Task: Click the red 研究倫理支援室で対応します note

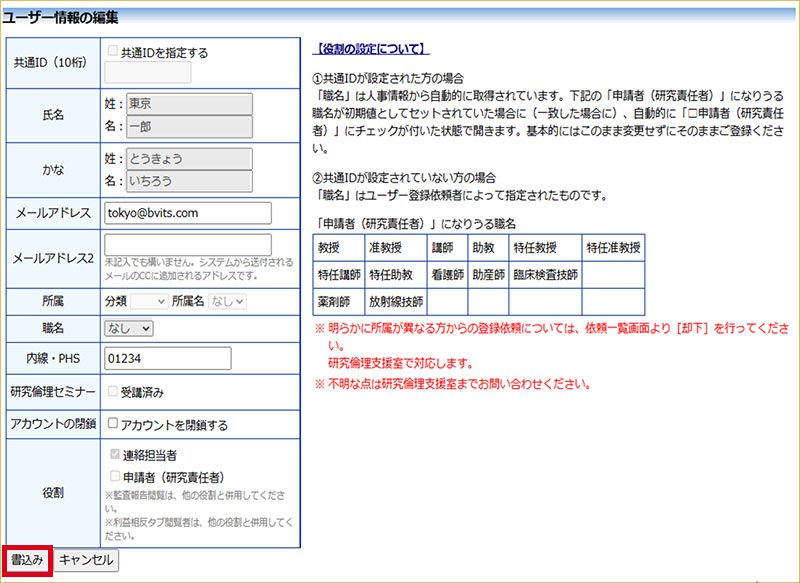Action: click(x=401, y=363)
